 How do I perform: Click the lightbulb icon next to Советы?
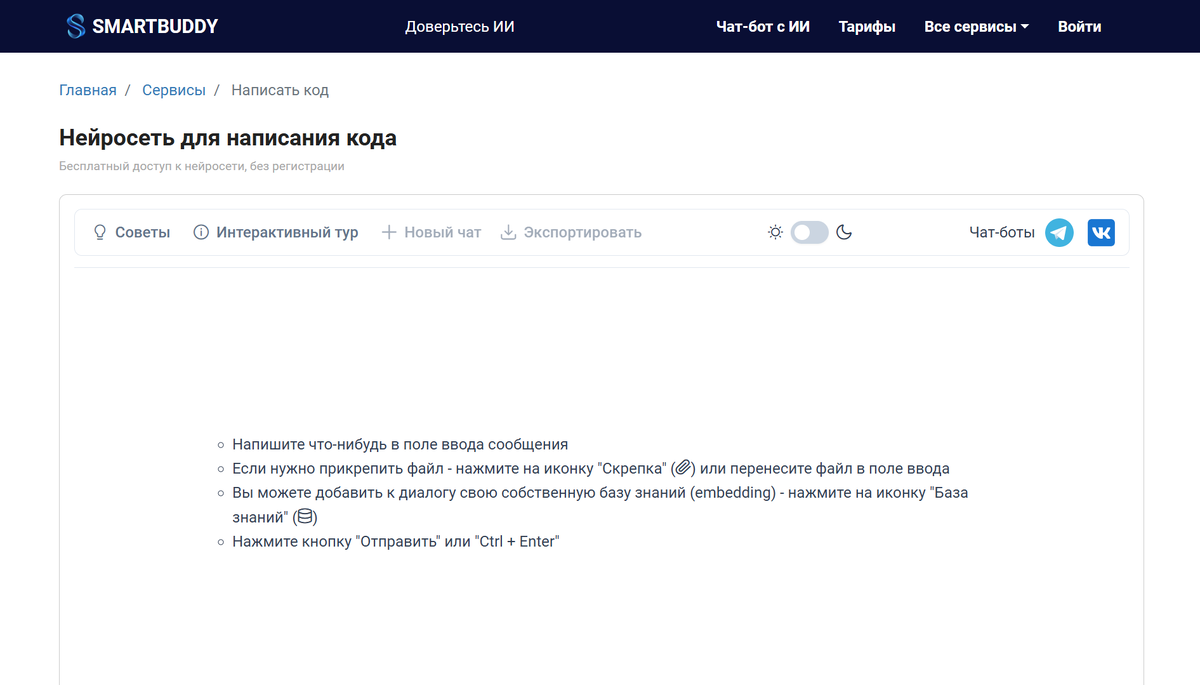pos(100,233)
